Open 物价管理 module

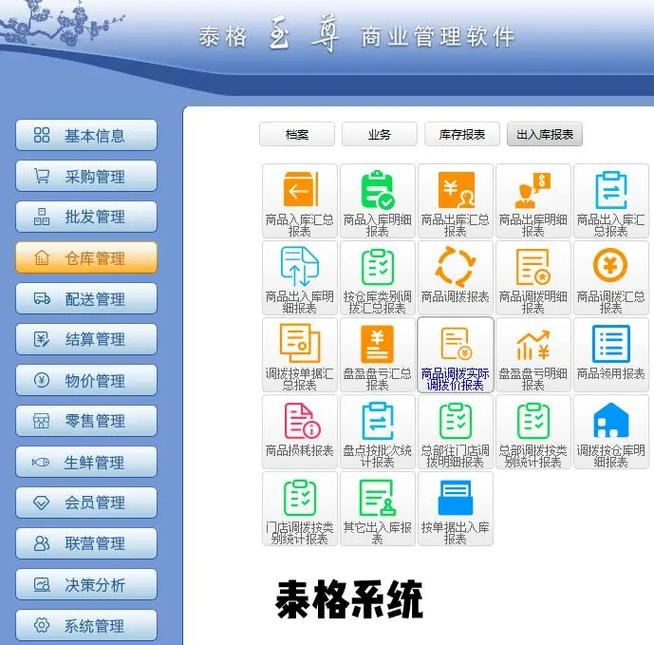[86, 380]
